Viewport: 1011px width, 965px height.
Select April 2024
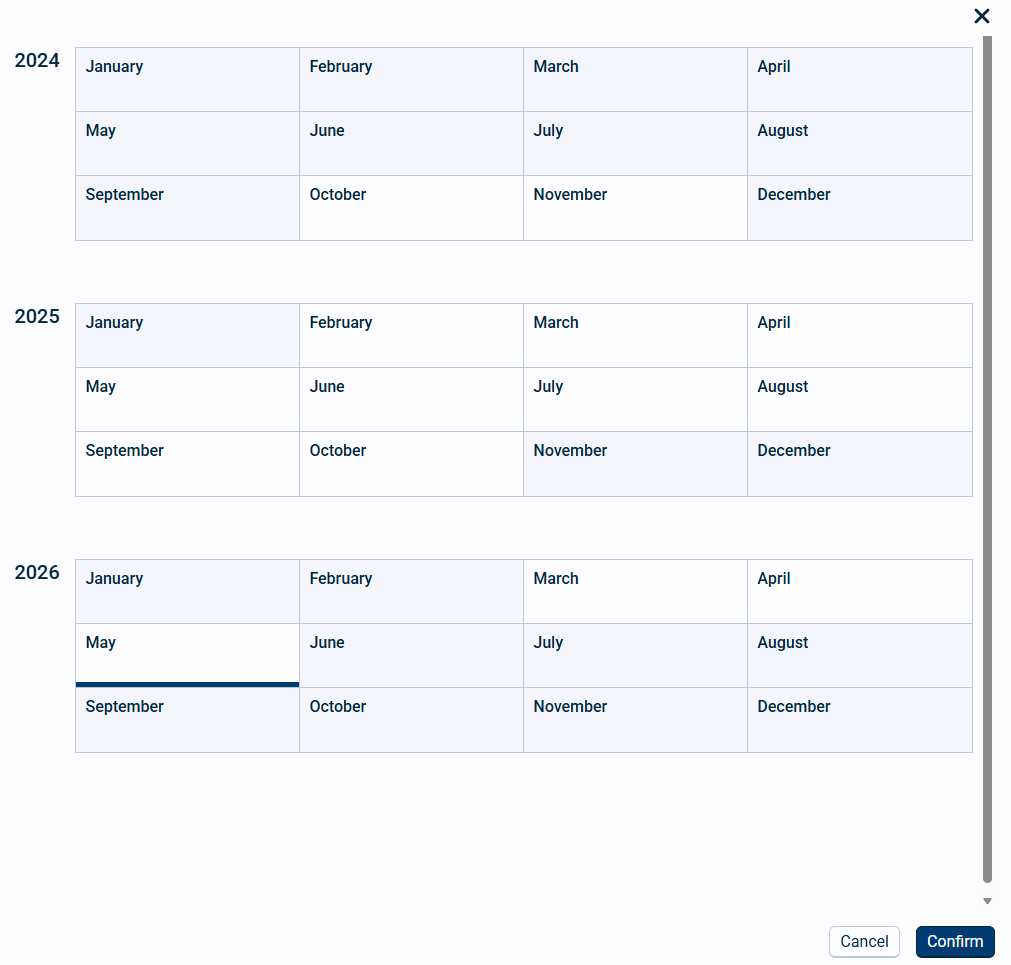click(859, 79)
